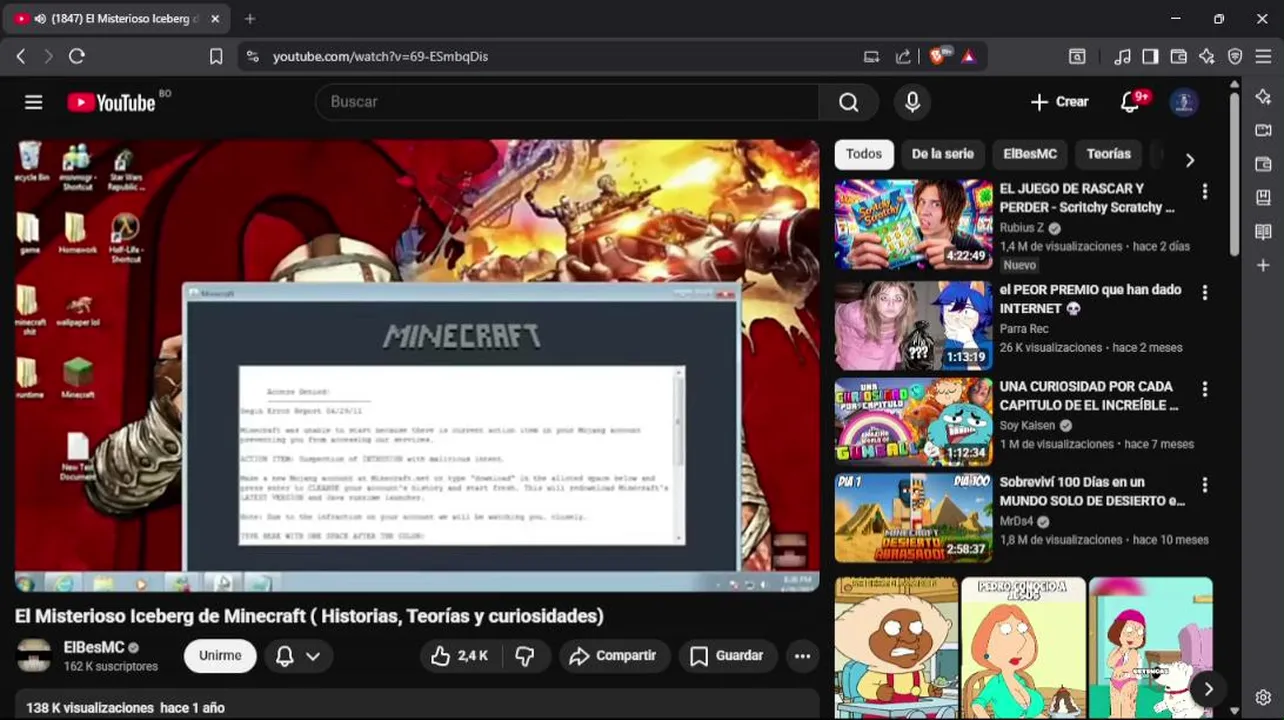Add a sidebar item with plus icon

pyautogui.click(x=1263, y=265)
